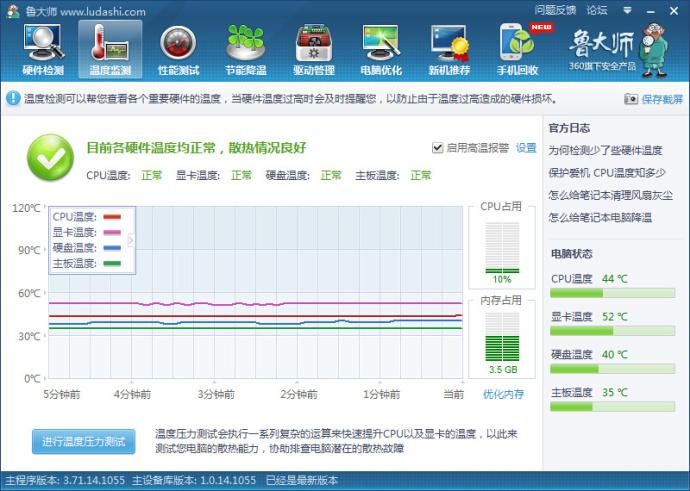690x491 pixels.
Task: Click the 官方日志 section heading
Action: tap(569, 128)
